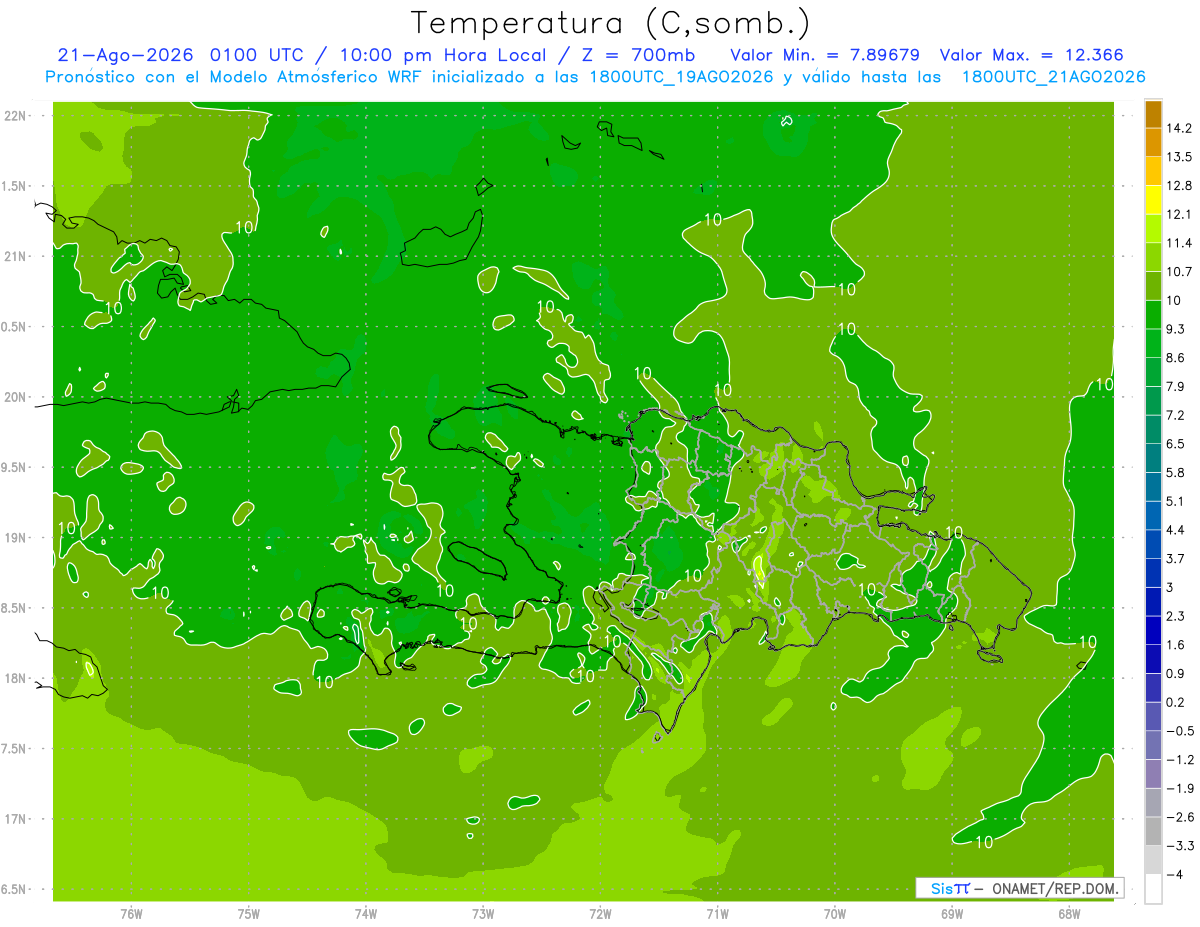Viewport: 1200px width, 927px height.
Task: Click the '70W' longitude label
Action: tap(835, 914)
